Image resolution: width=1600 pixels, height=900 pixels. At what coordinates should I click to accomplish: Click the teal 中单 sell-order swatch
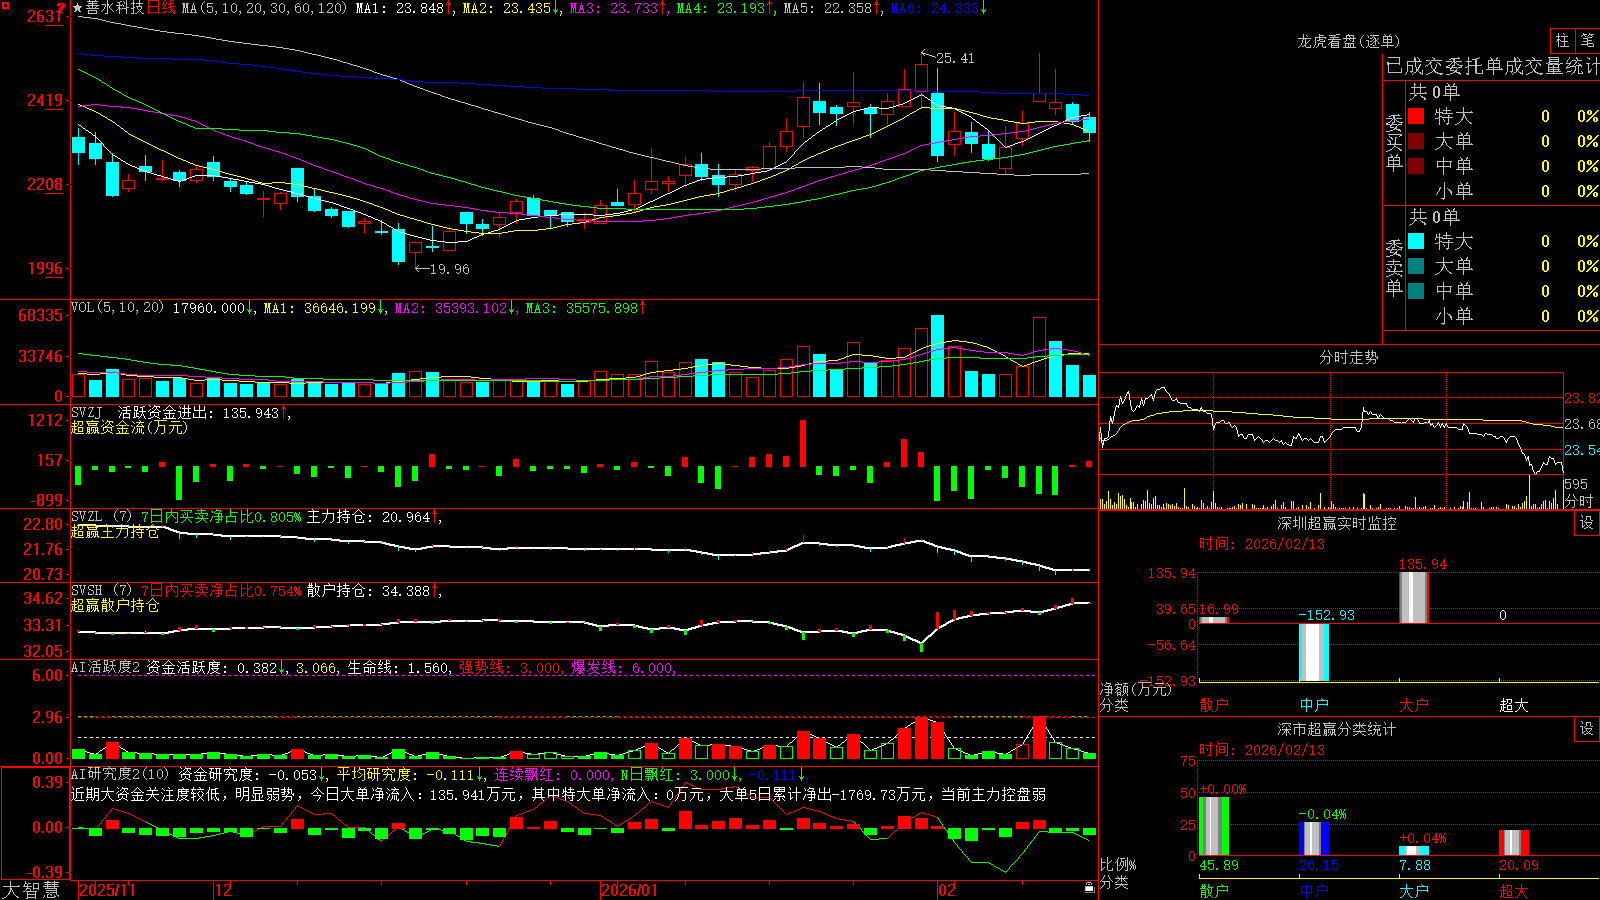(1416, 291)
